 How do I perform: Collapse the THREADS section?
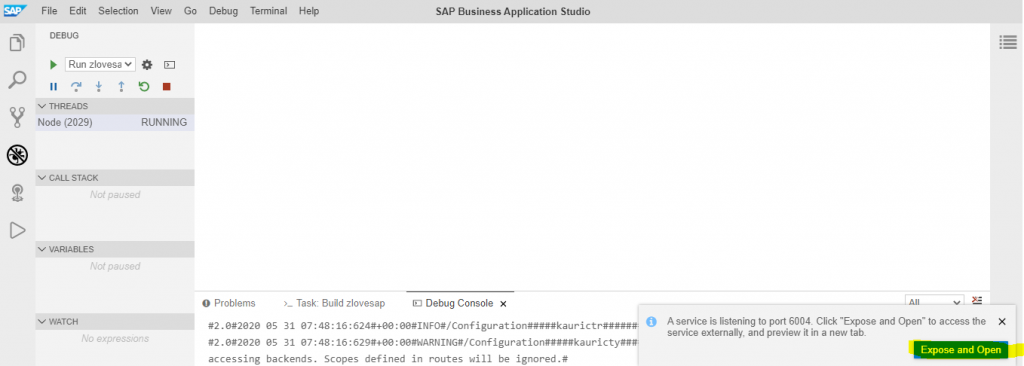pos(115,106)
